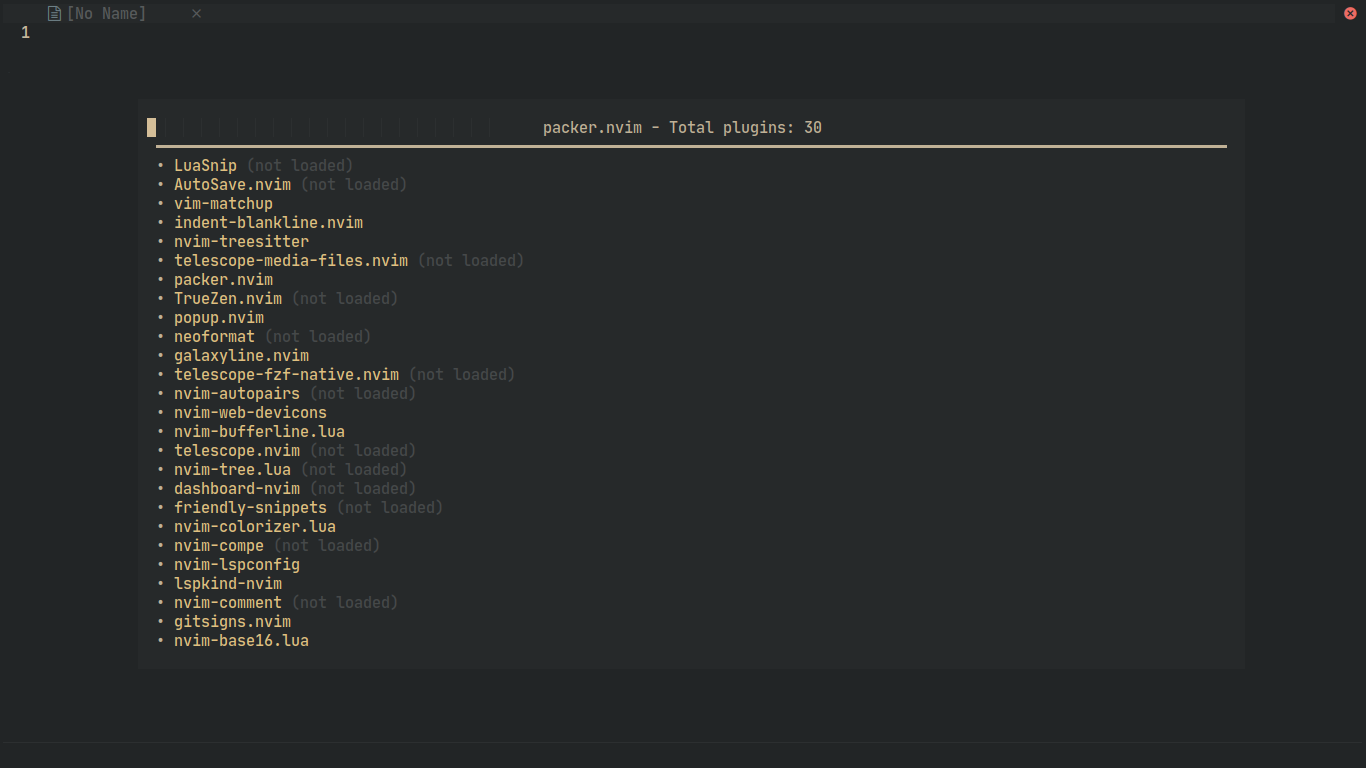The height and width of the screenshot is (768, 1366).
Task: Select the nvim-treesitter plugin entry
Action: [x=241, y=241]
